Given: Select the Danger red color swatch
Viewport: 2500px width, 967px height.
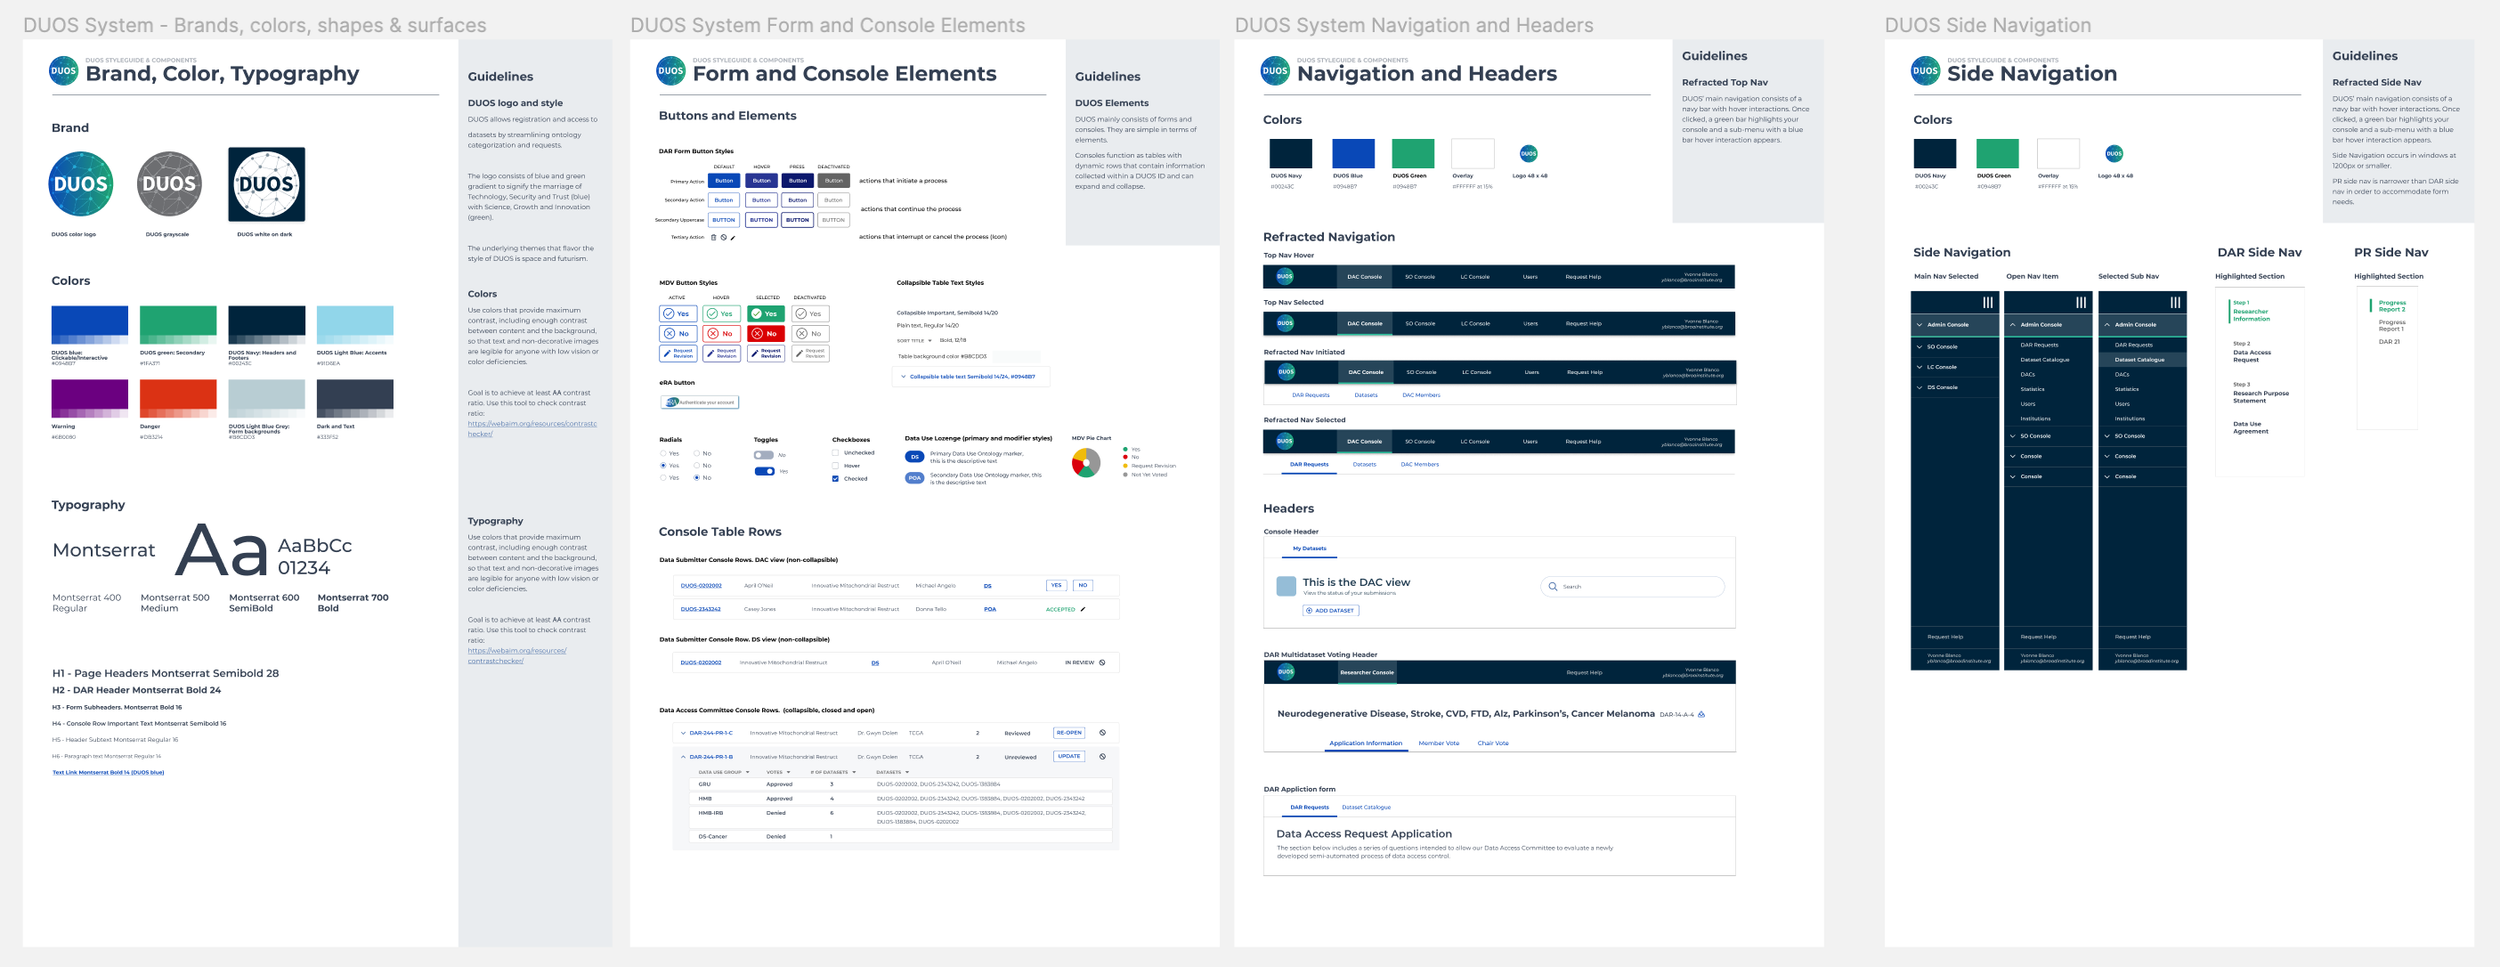Looking at the screenshot, I should tap(178, 398).
